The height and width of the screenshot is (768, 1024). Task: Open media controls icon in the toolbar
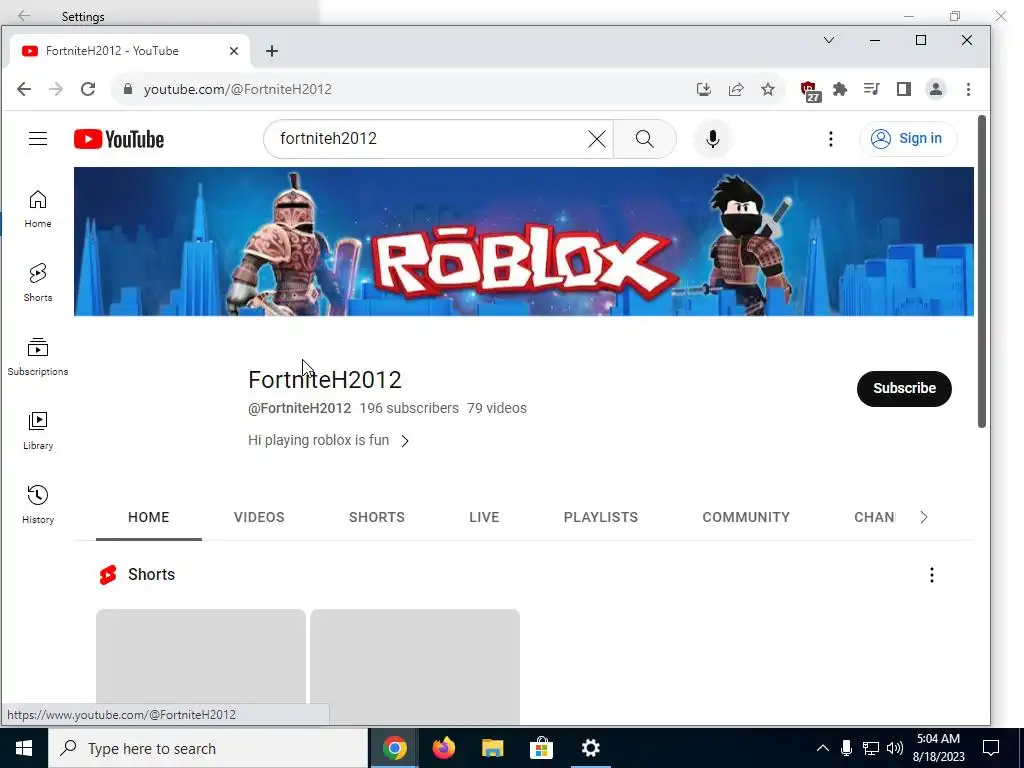coord(872,89)
